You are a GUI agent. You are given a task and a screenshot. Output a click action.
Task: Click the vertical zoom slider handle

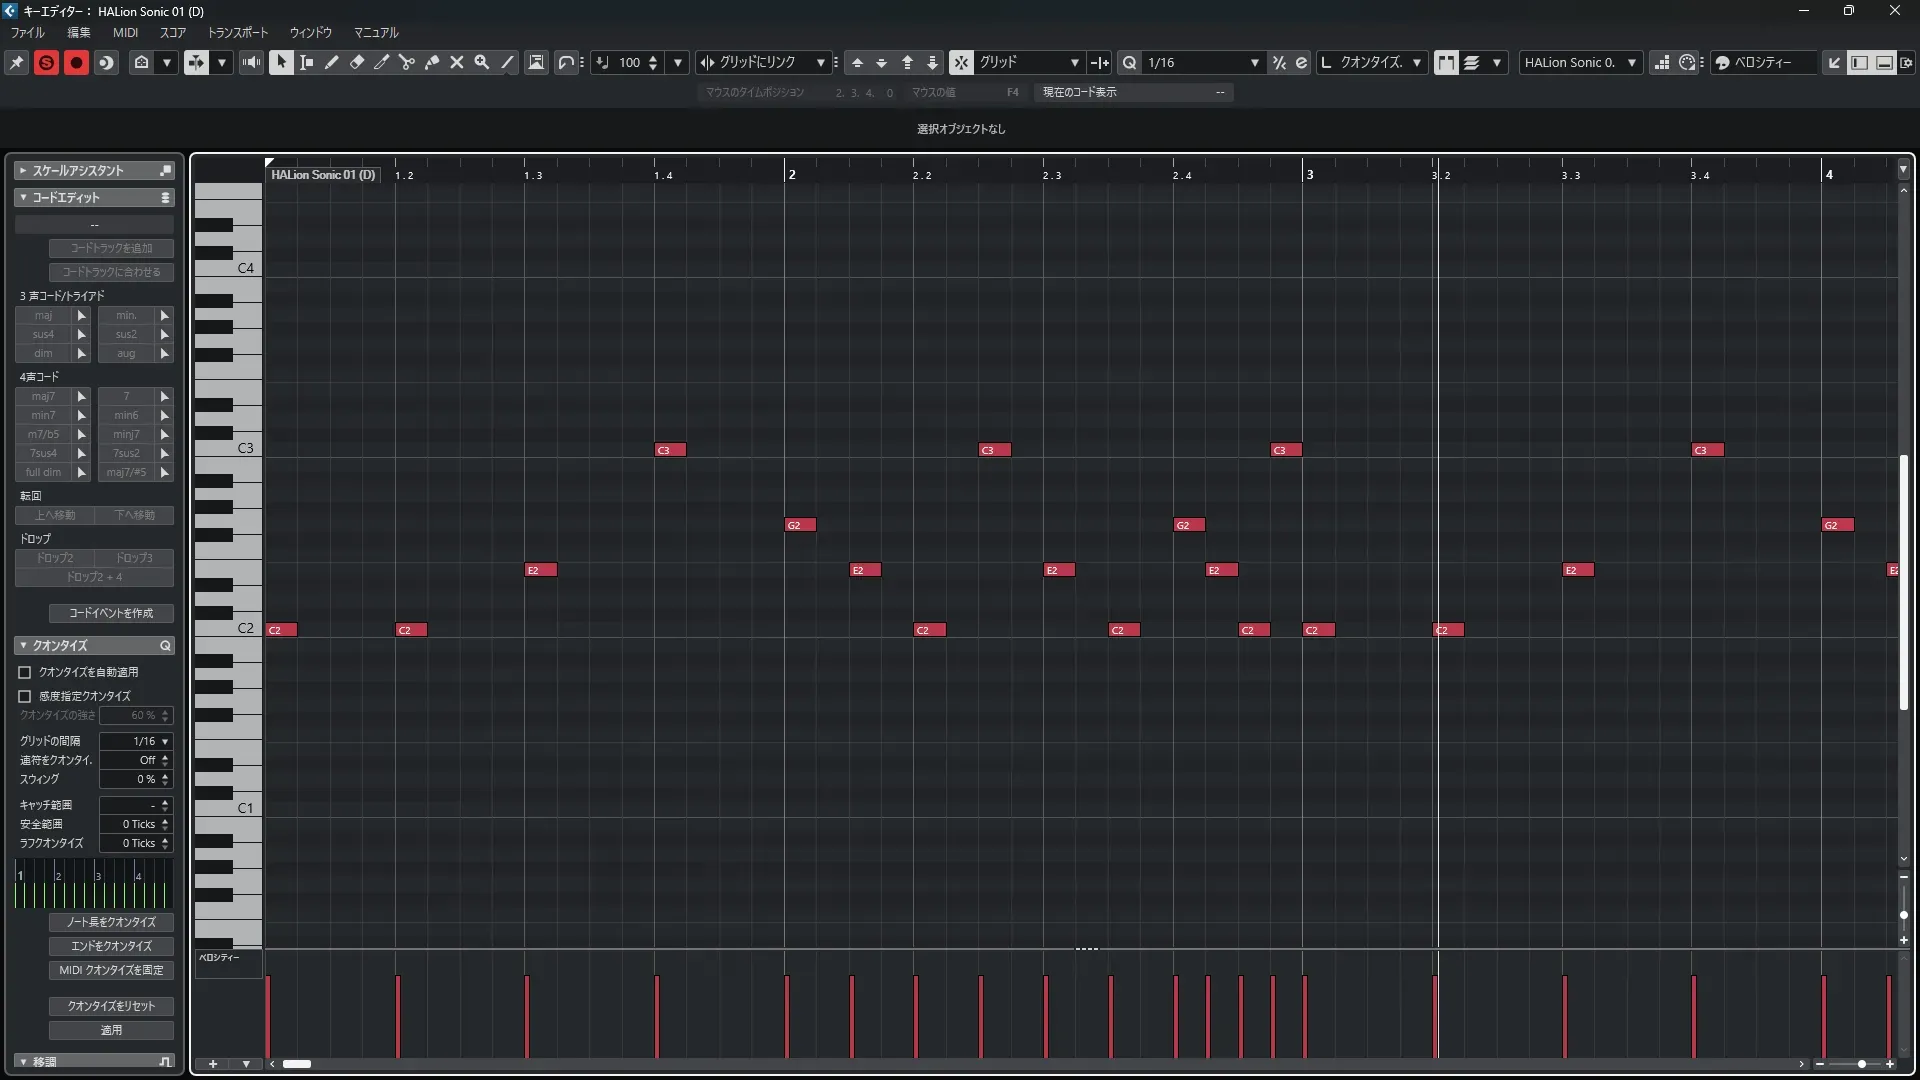coord(1903,915)
